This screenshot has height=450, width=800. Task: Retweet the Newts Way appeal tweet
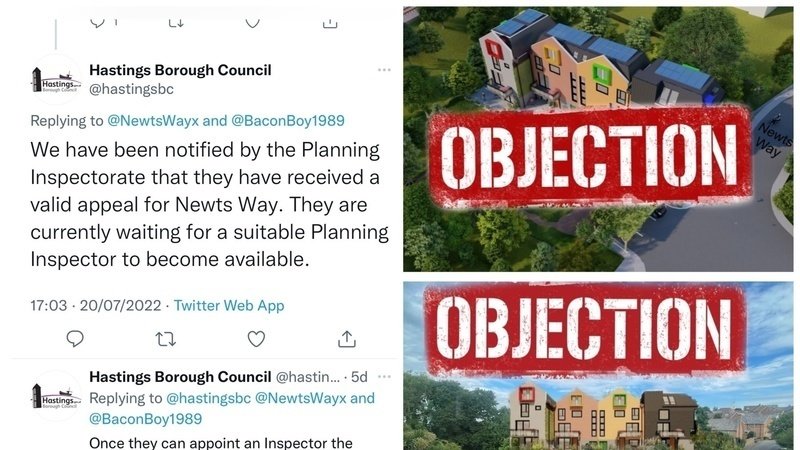pyautogui.click(x=165, y=339)
